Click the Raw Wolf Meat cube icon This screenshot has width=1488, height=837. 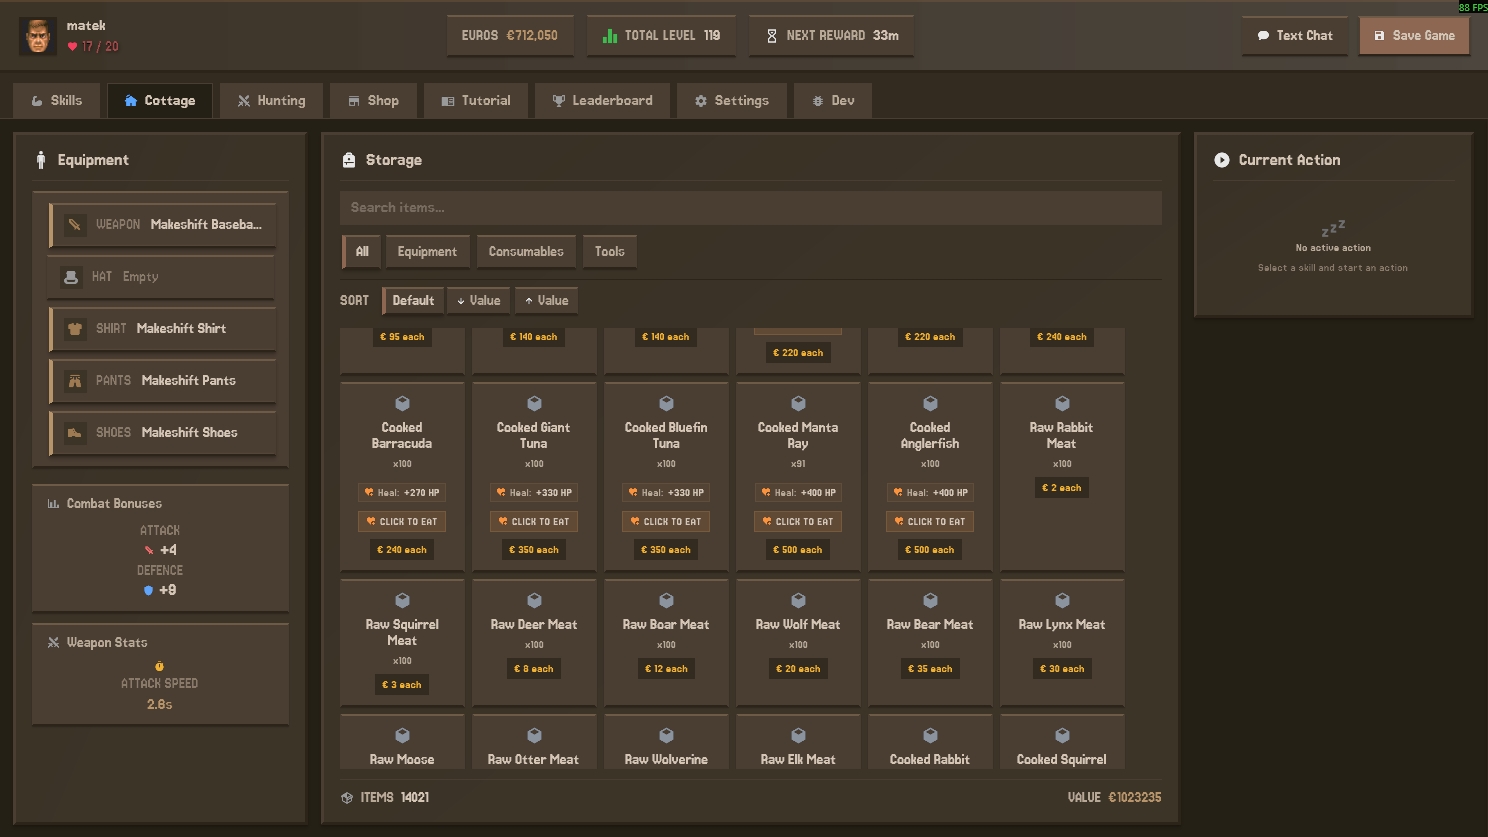[798, 601]
